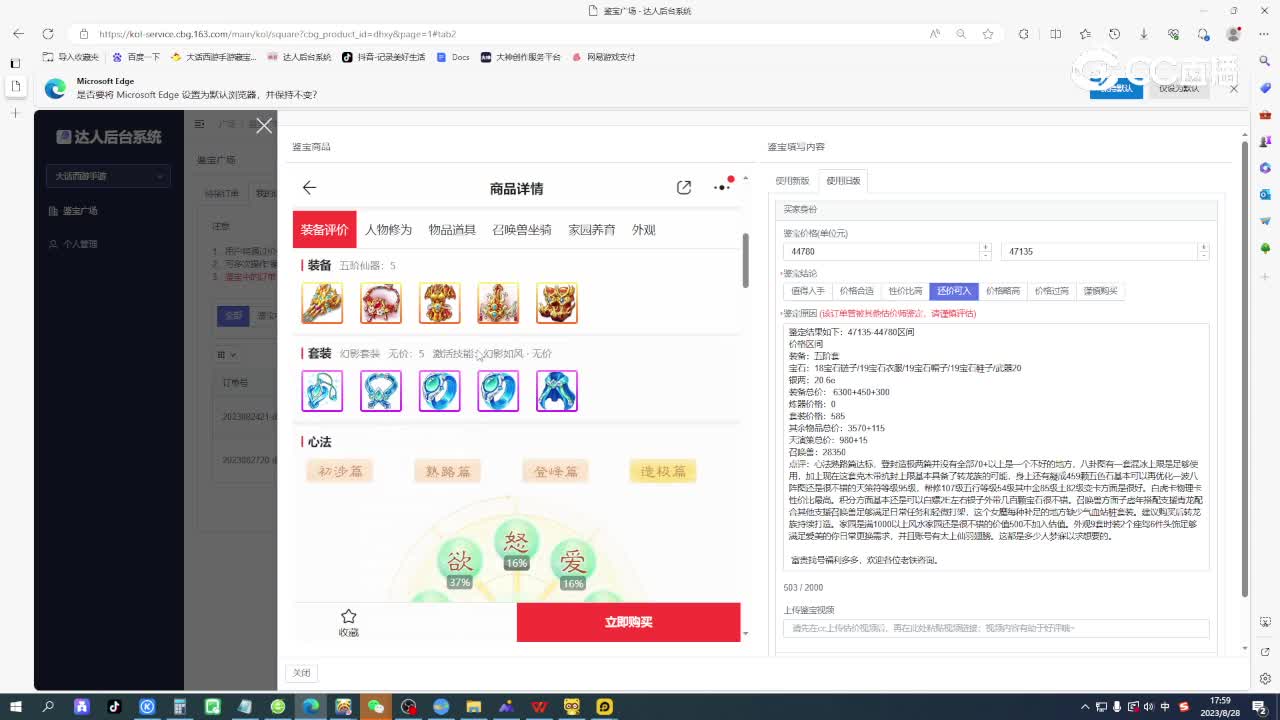Select the 熟路篇 心法 chapter

448,471
